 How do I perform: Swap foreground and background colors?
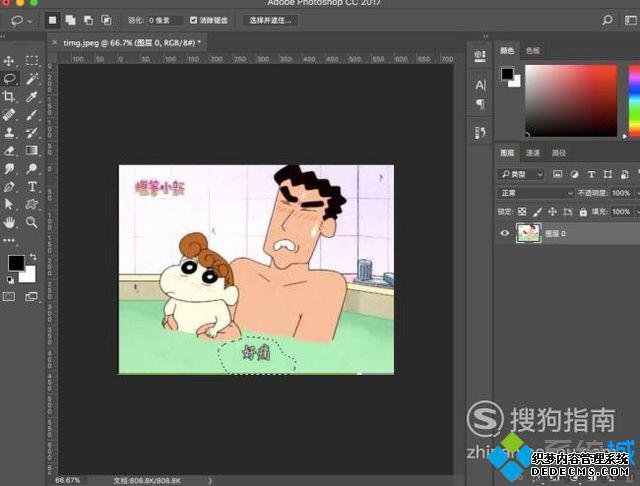pos(33,257)
